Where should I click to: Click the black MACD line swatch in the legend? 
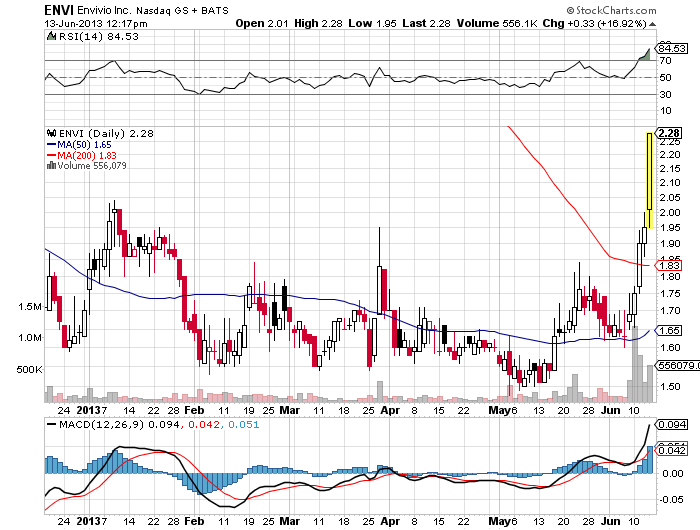pyautogui.click(x=52, y=424)
